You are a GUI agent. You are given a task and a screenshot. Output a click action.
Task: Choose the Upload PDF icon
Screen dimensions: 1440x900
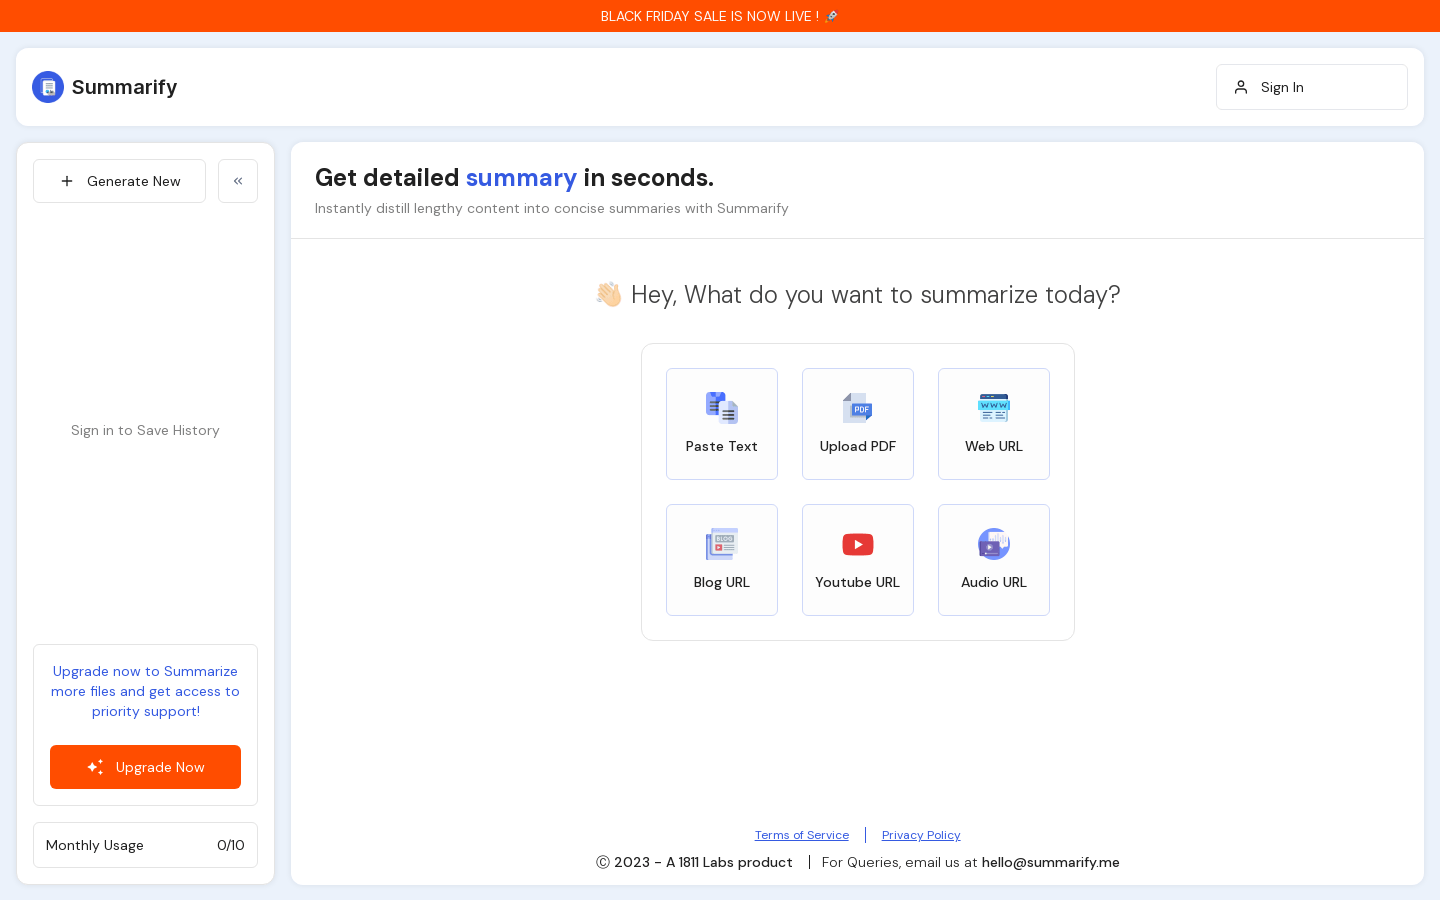pyautogui.click(x=858, y=408)
